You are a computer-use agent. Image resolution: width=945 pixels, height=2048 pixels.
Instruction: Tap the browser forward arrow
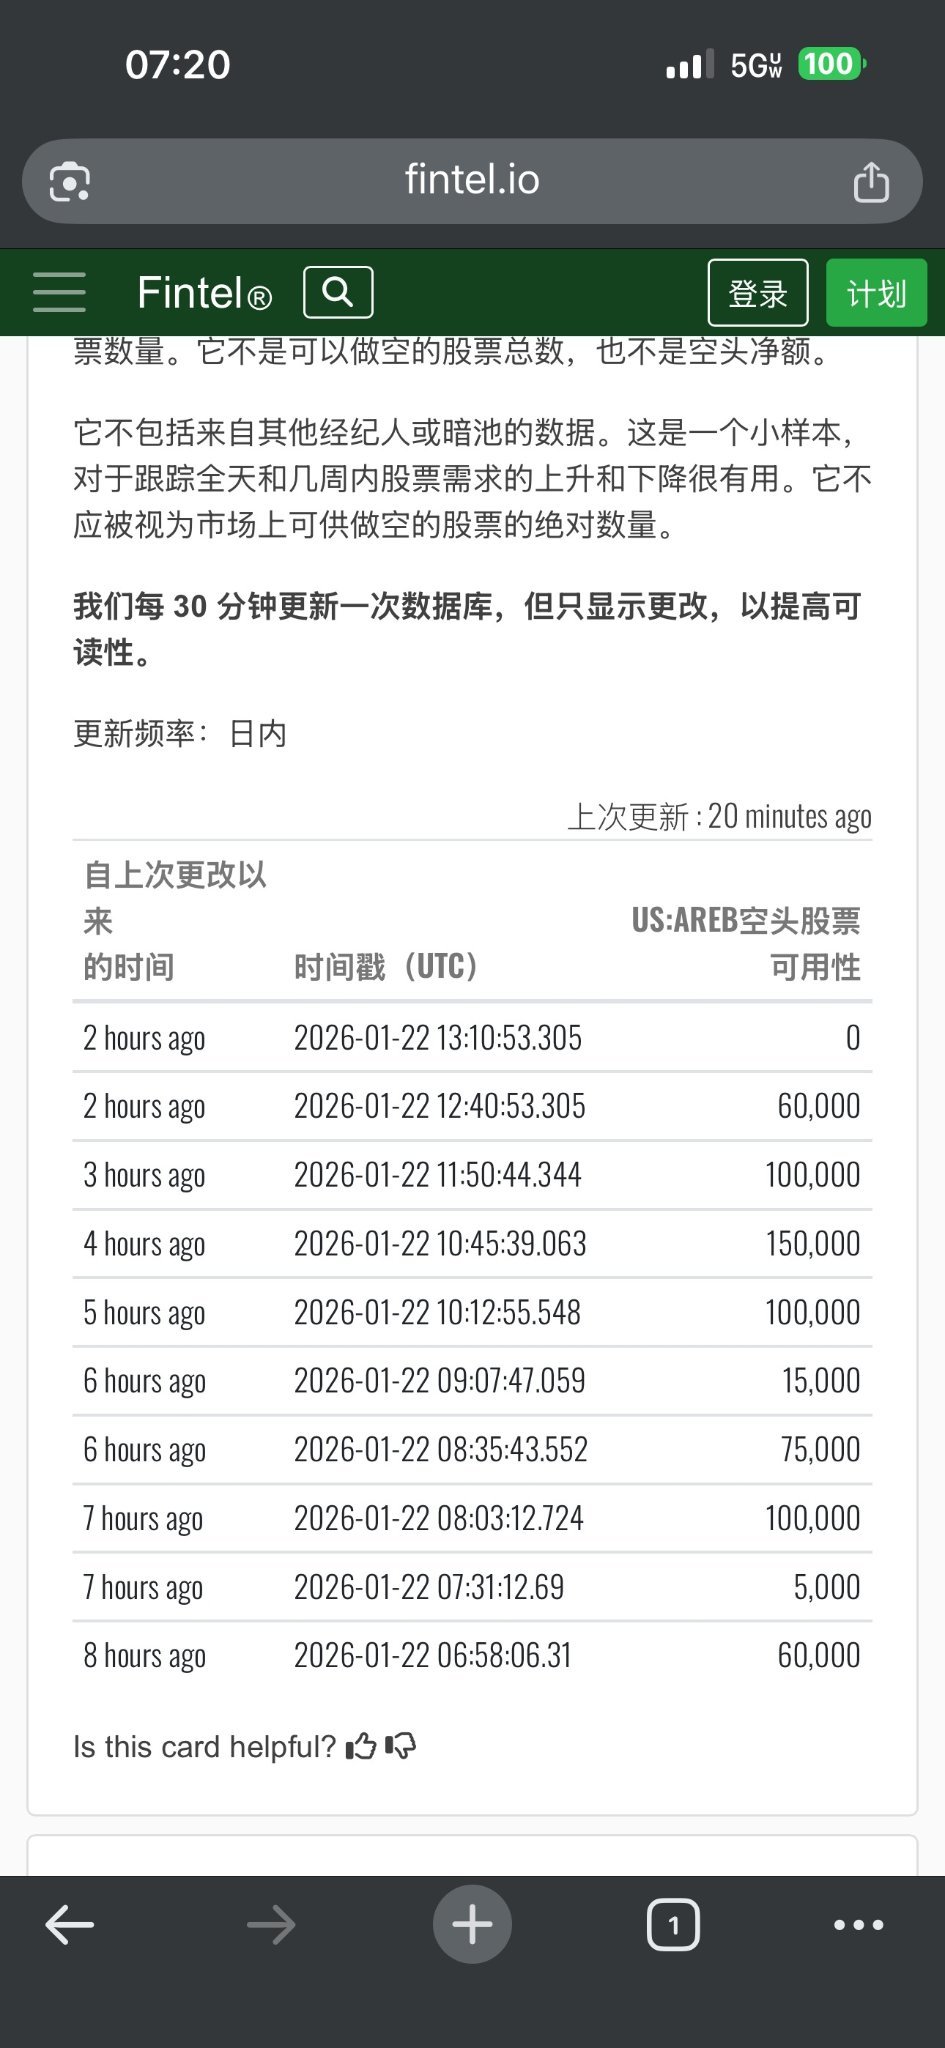point(271,1924)
